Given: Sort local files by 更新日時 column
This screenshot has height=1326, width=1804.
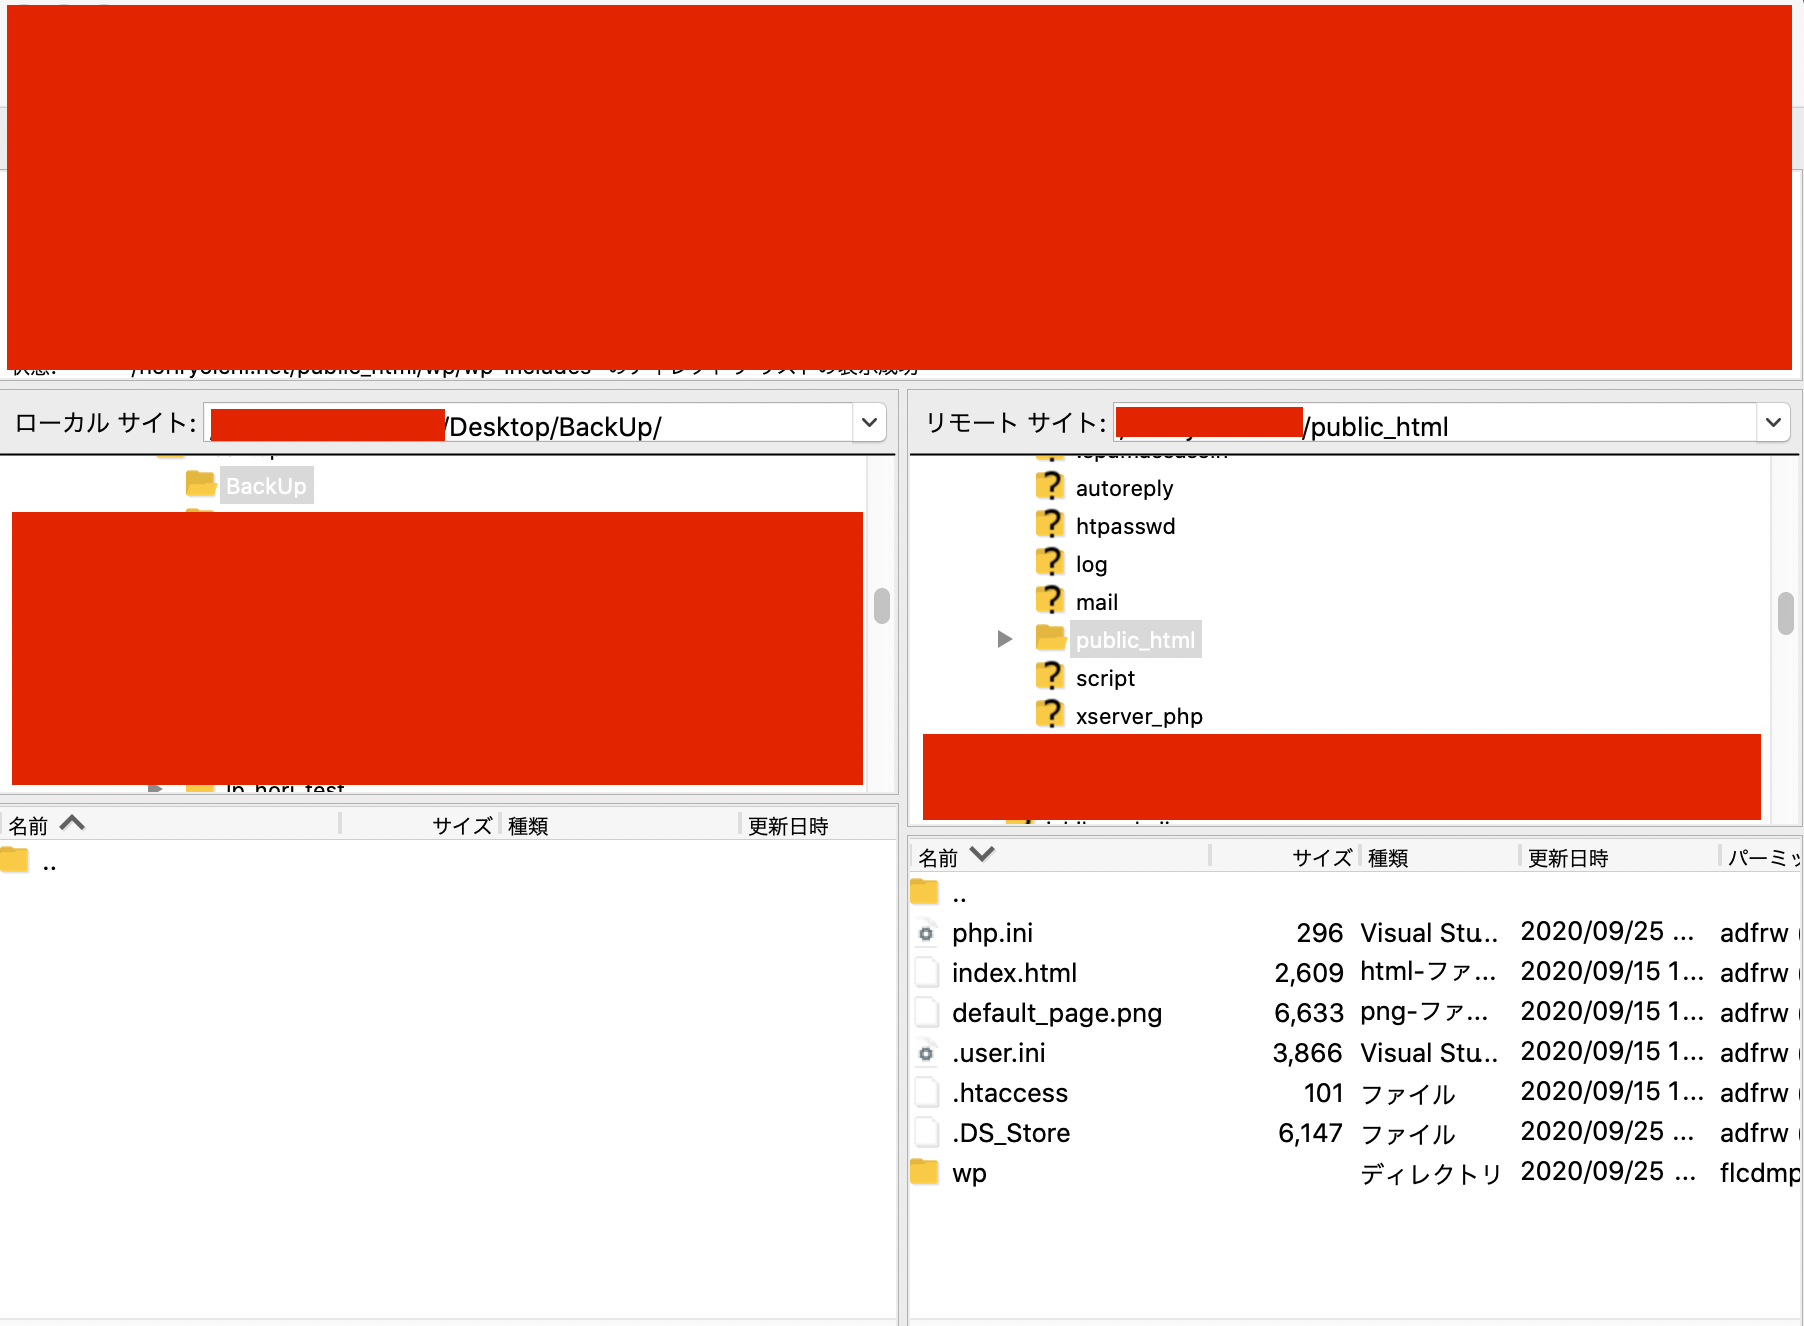Looking at the screenshot, I should [x=818, y=825].
